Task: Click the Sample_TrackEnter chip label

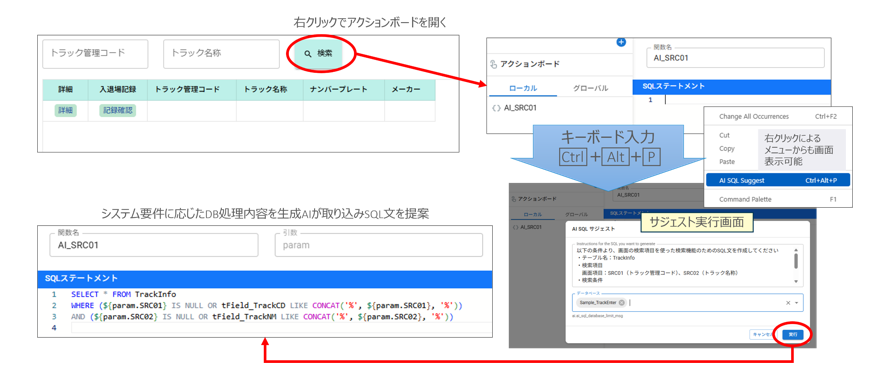Action: coord(597,303)
